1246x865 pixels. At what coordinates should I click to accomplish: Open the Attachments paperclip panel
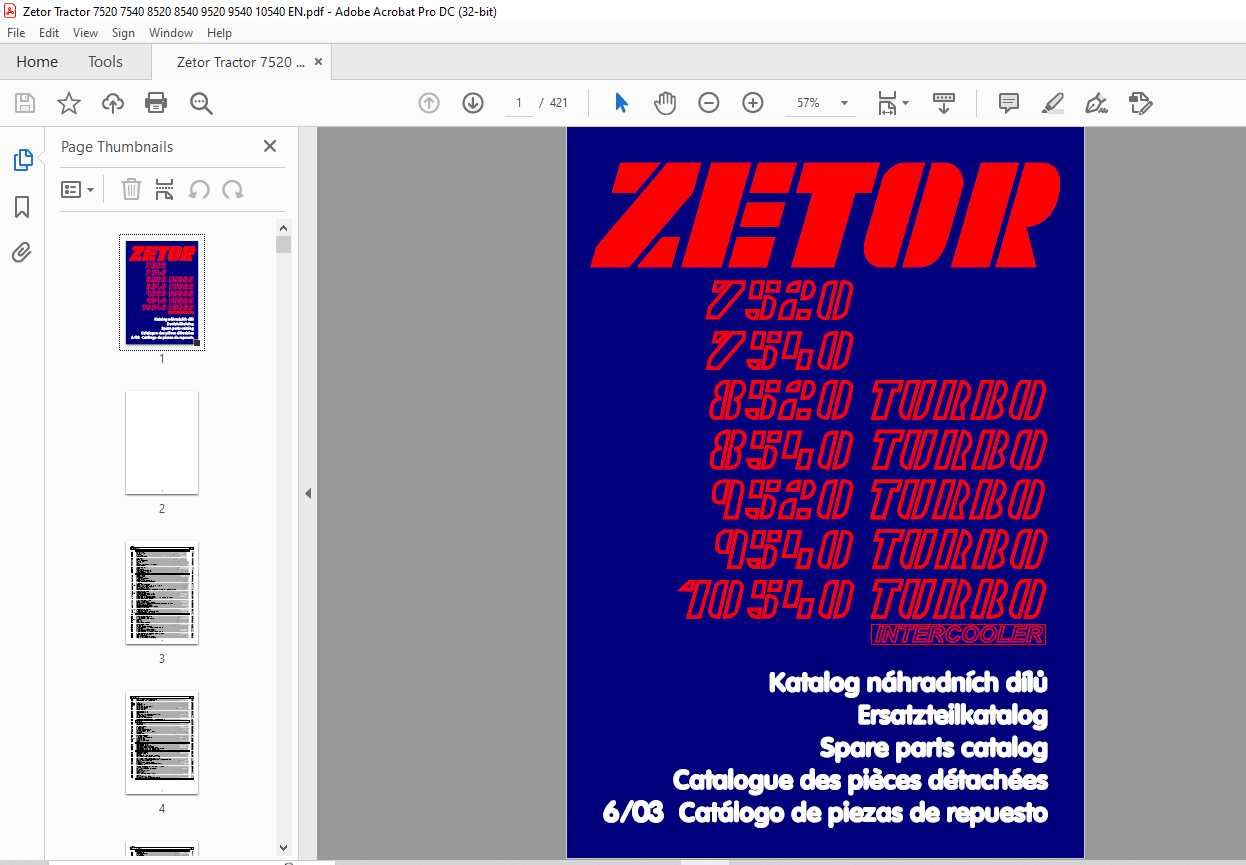[x=22, y=252]
